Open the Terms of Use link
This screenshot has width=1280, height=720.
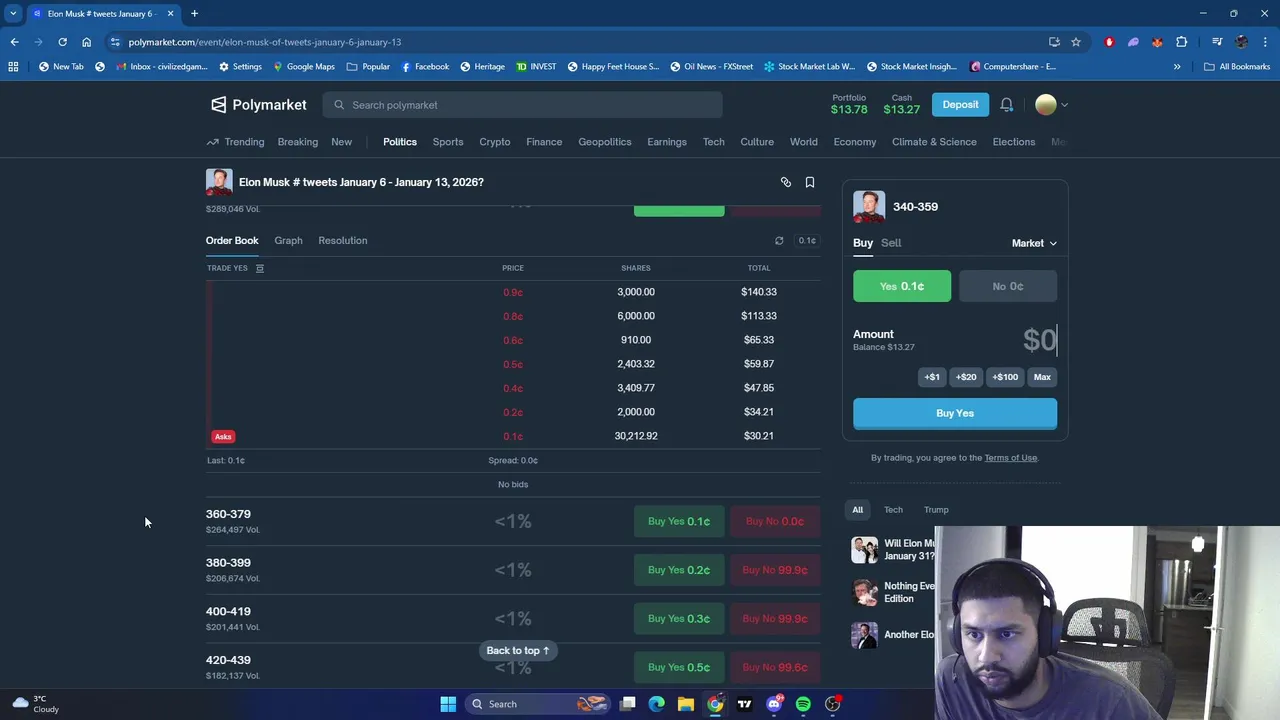[x=1011, y=458]
